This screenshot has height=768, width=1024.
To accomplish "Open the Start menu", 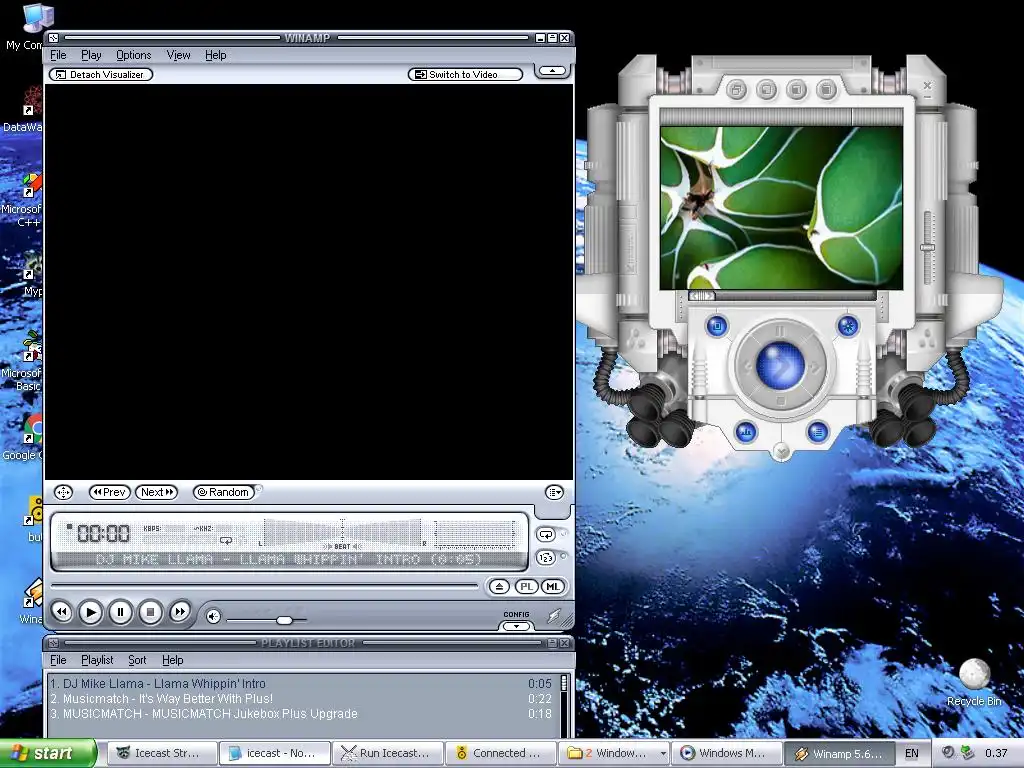I will click(x=47, y=753).
